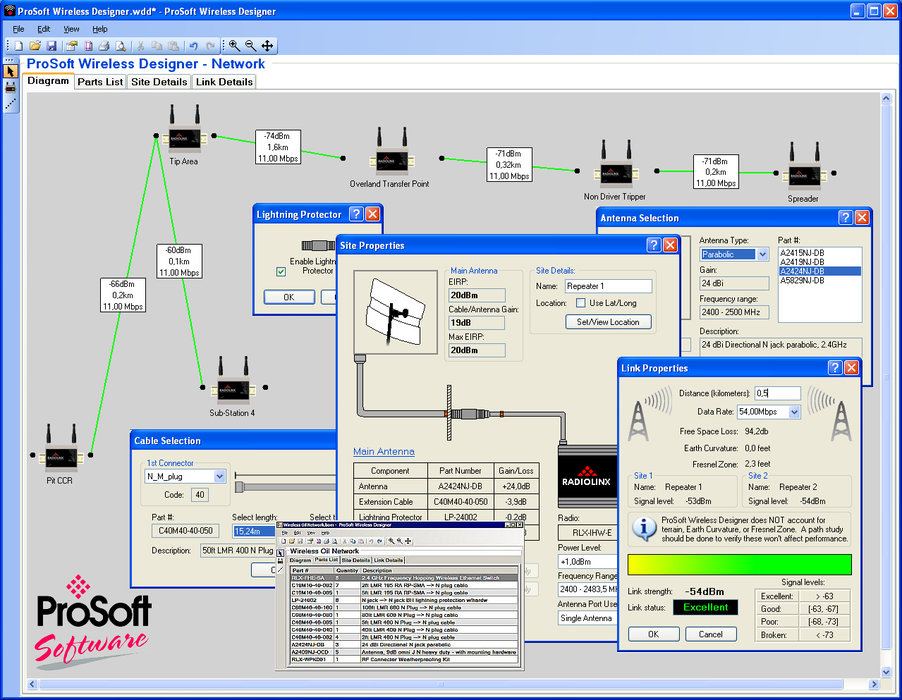
Task: Save the project using the Save icon
Action: click(x=52, y=46)
